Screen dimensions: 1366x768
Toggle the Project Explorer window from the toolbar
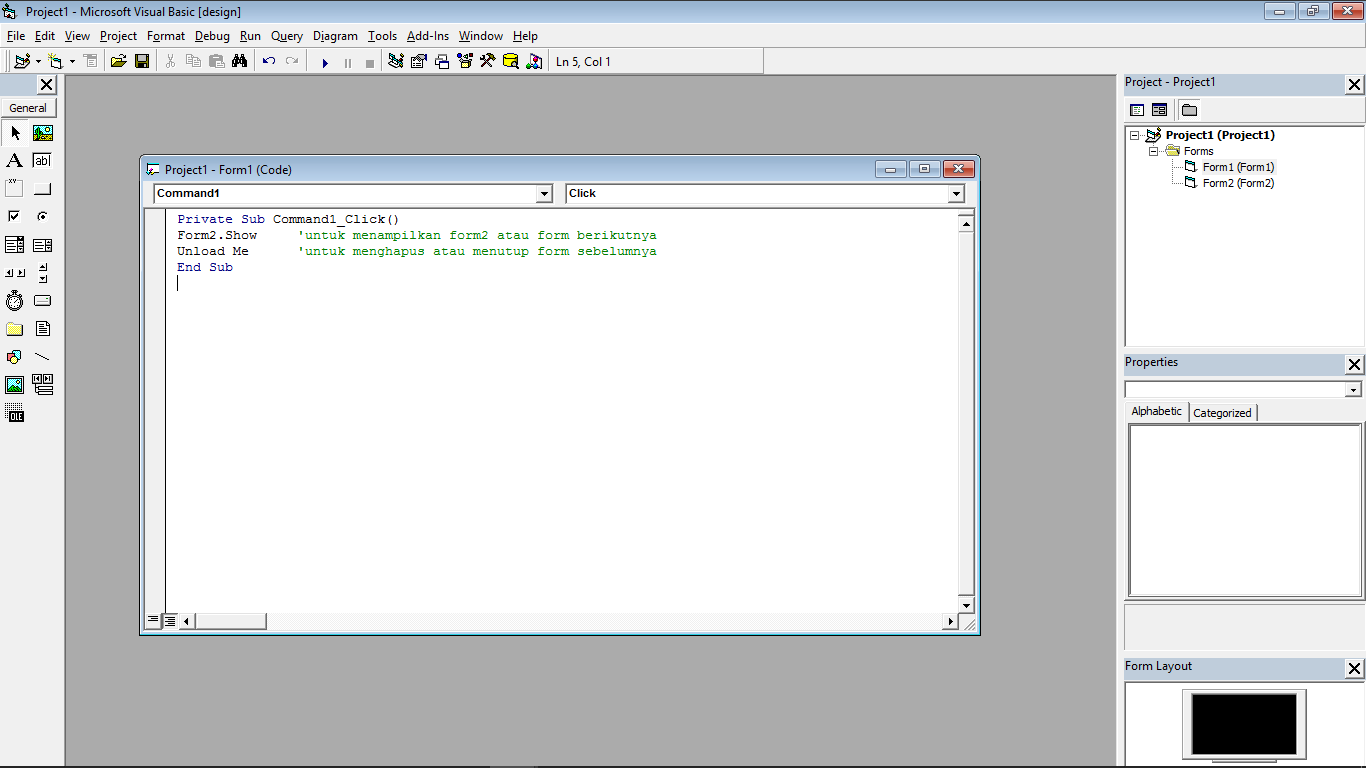[396, 61]
